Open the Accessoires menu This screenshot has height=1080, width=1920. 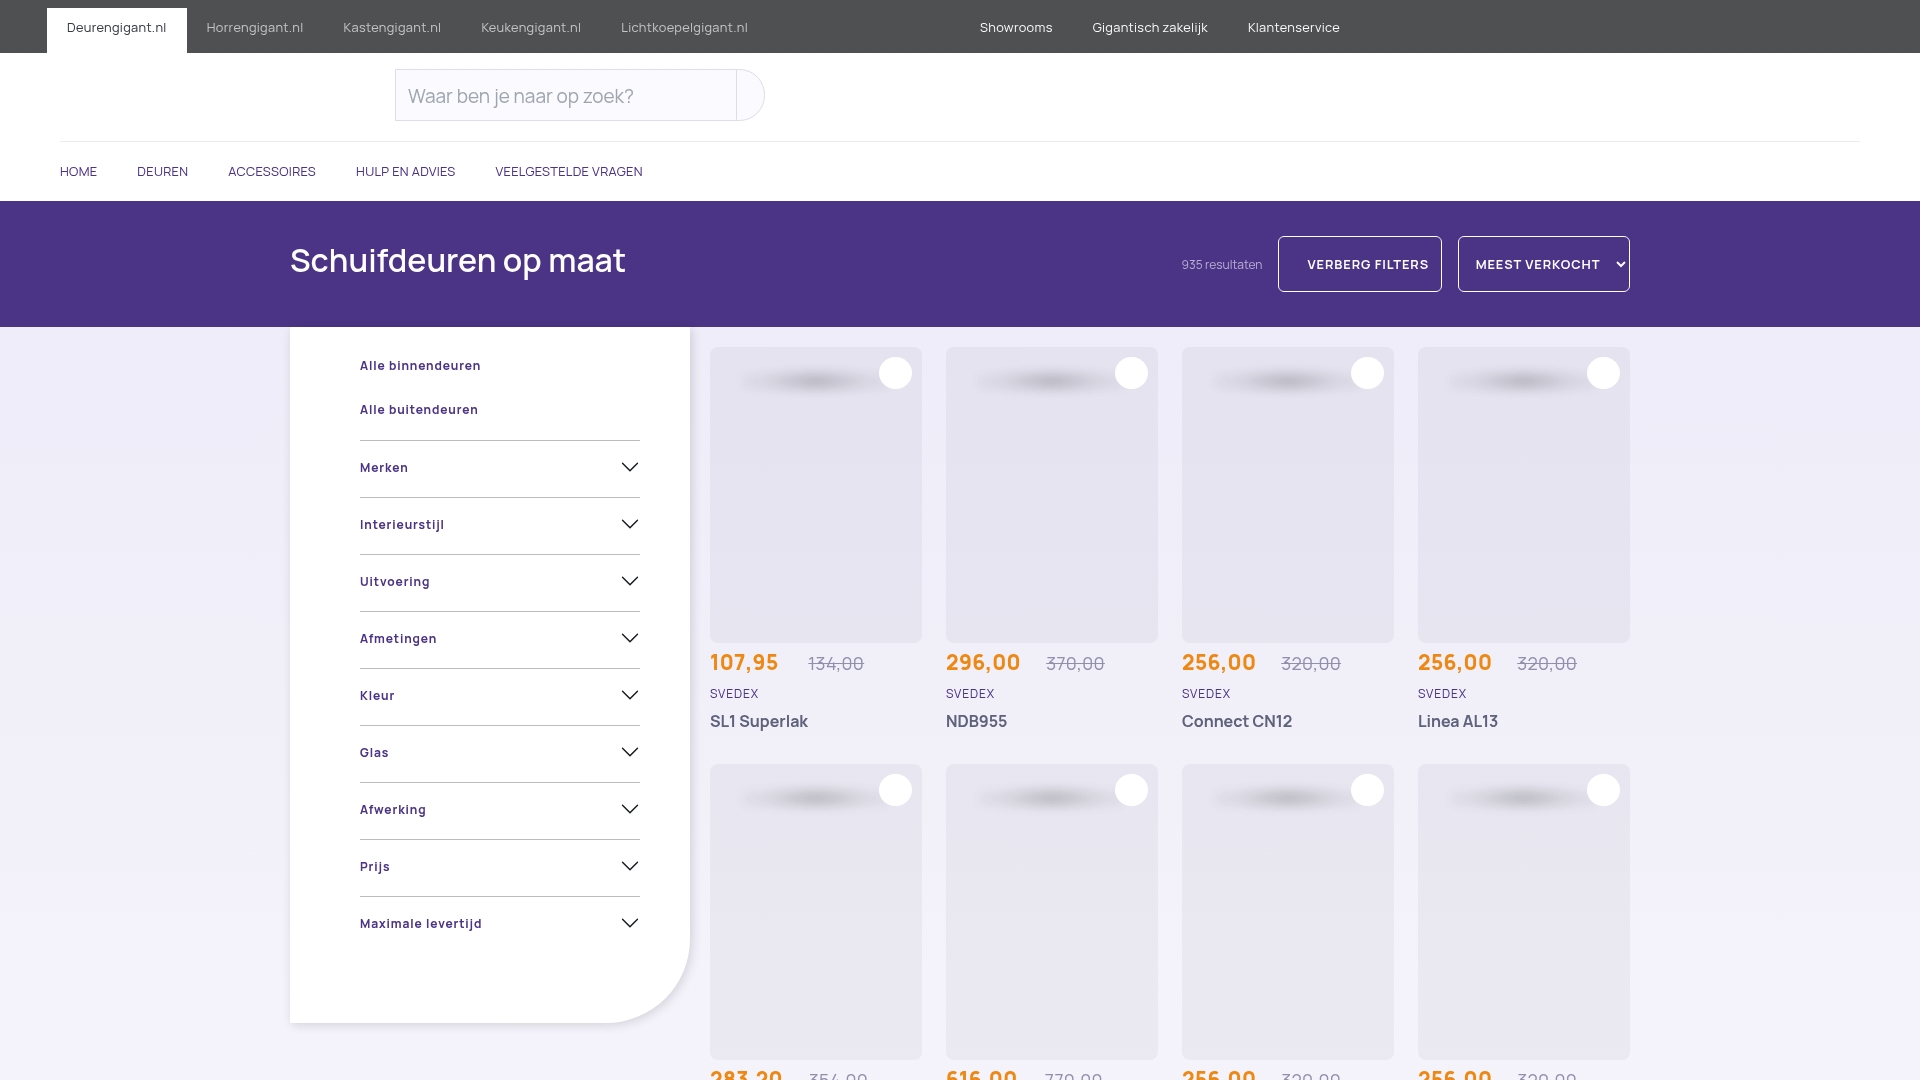(272, 172)
